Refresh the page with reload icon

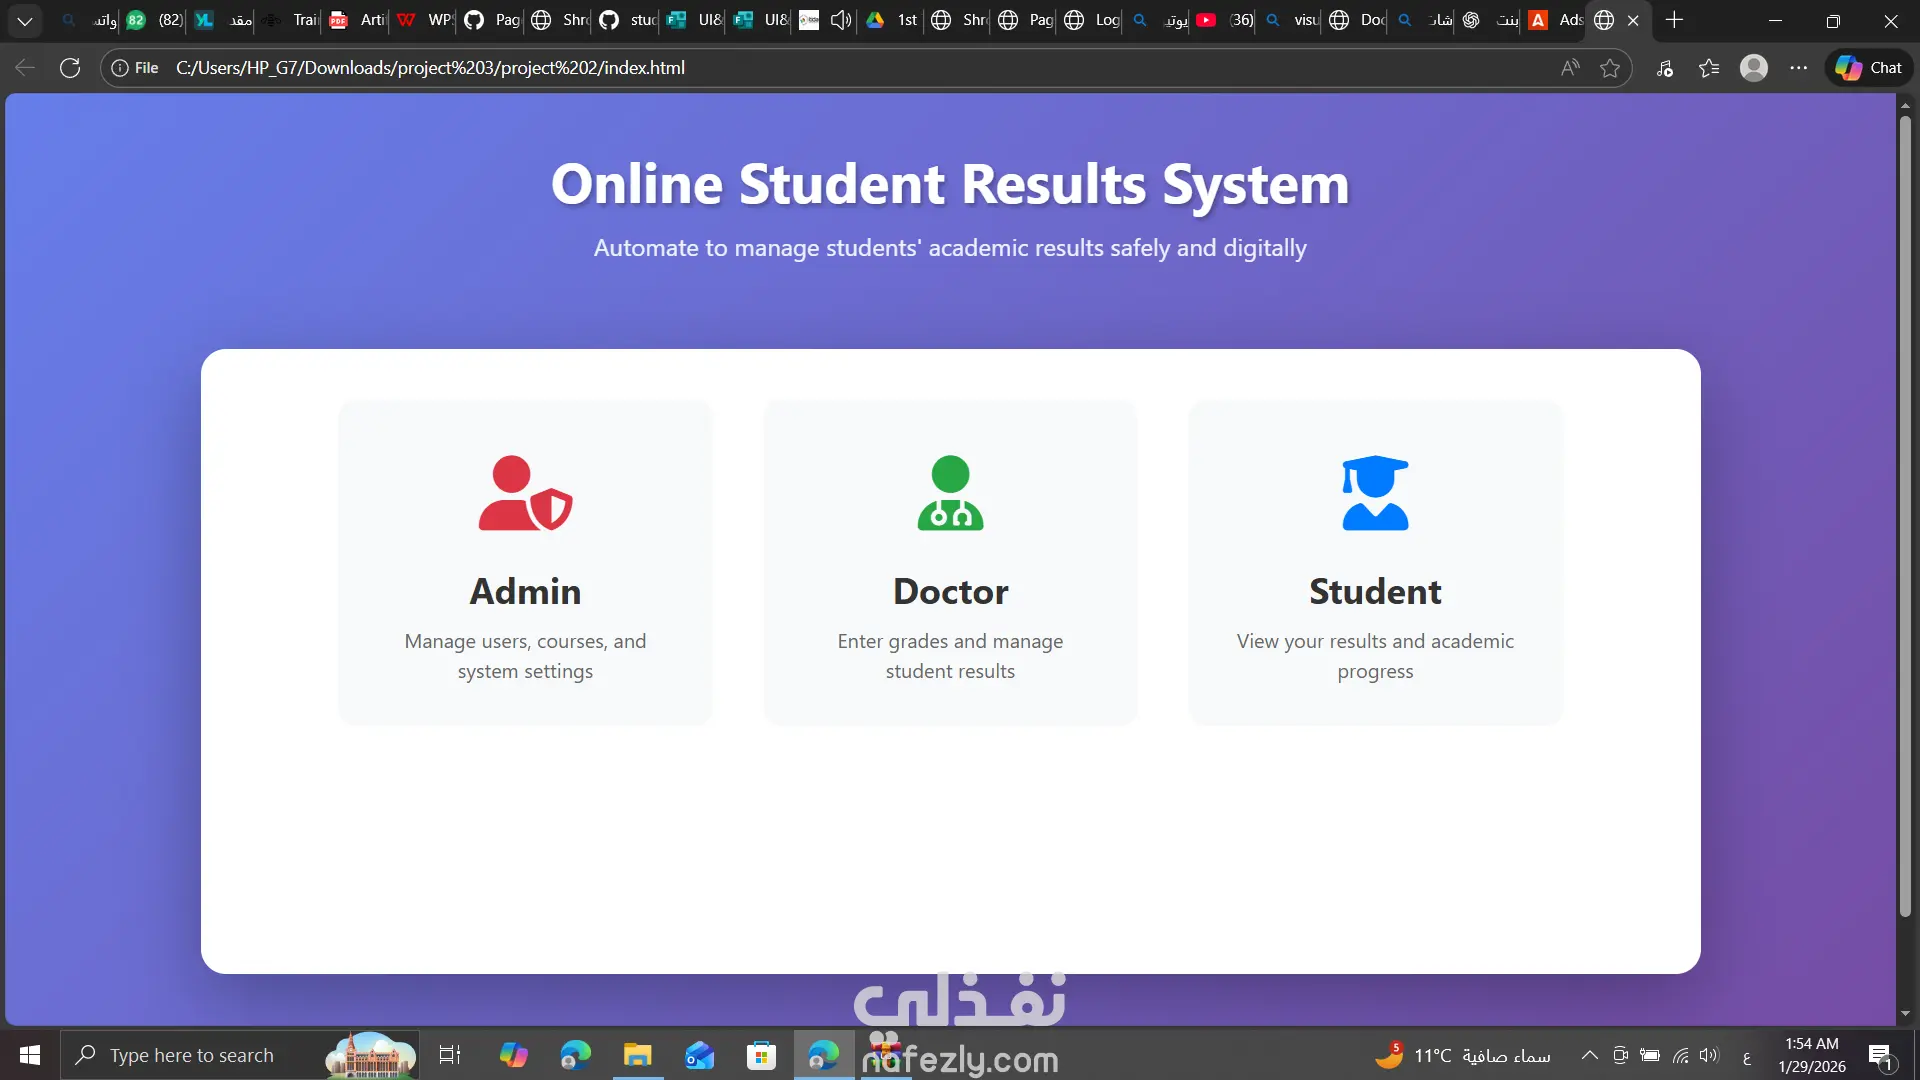pyautogui.click(x=70, y=68)
